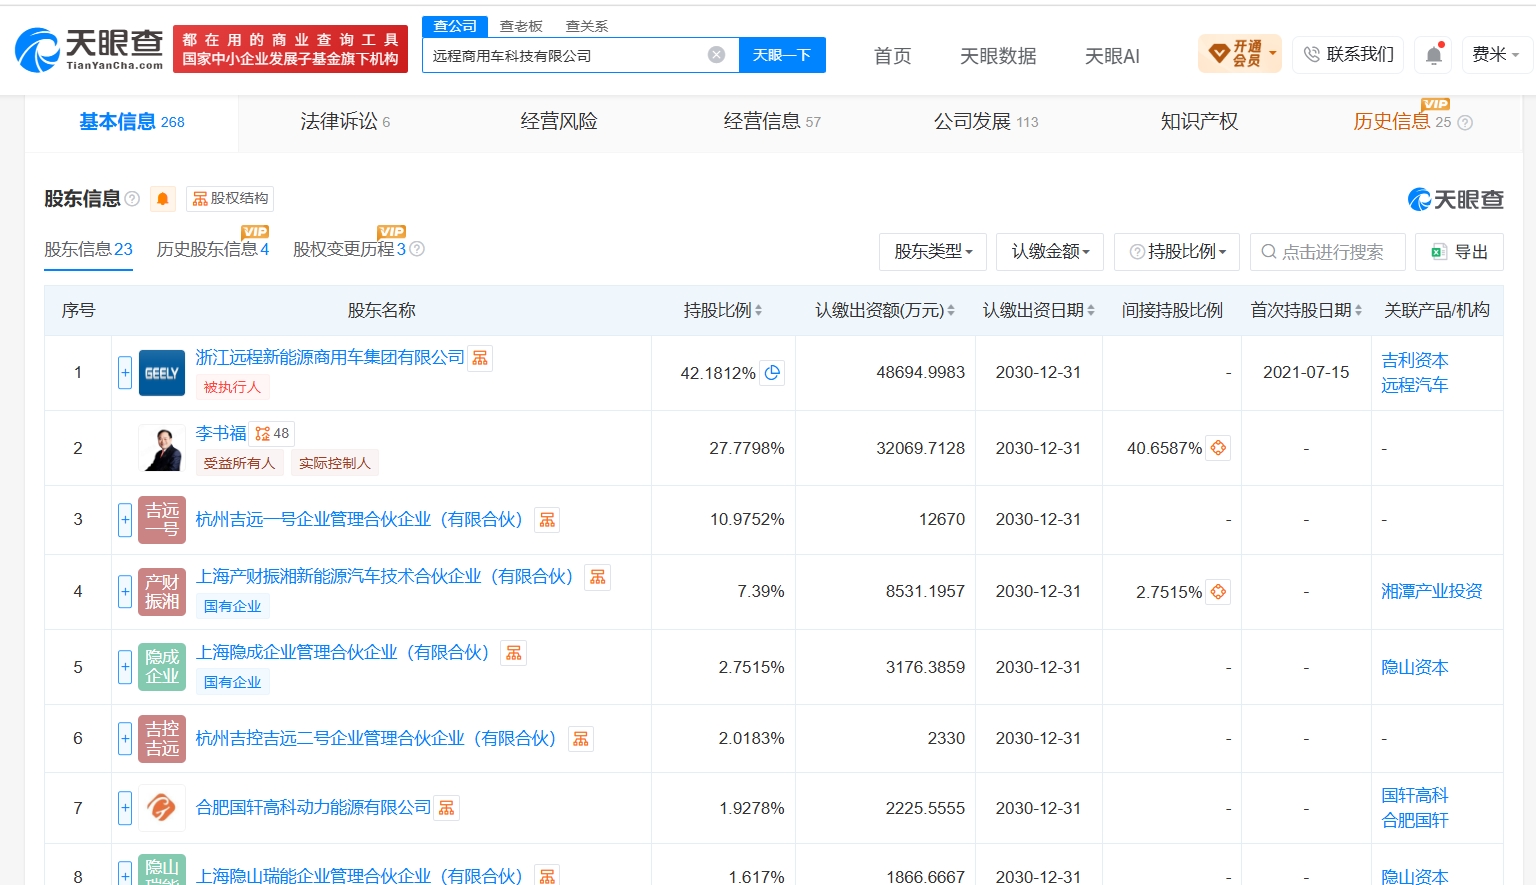Open equity chart for 浙江远程新能源商用车集团有限公司
1536x885 pixels.
coord(480,358)
